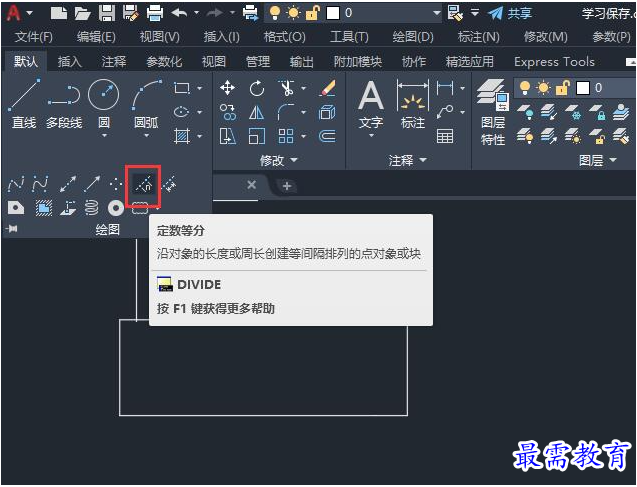Image resolution: width=637 pixels, height=487 pixels.
Task: Switch to the 输出 ribbon tab
Action: [301, 62]
